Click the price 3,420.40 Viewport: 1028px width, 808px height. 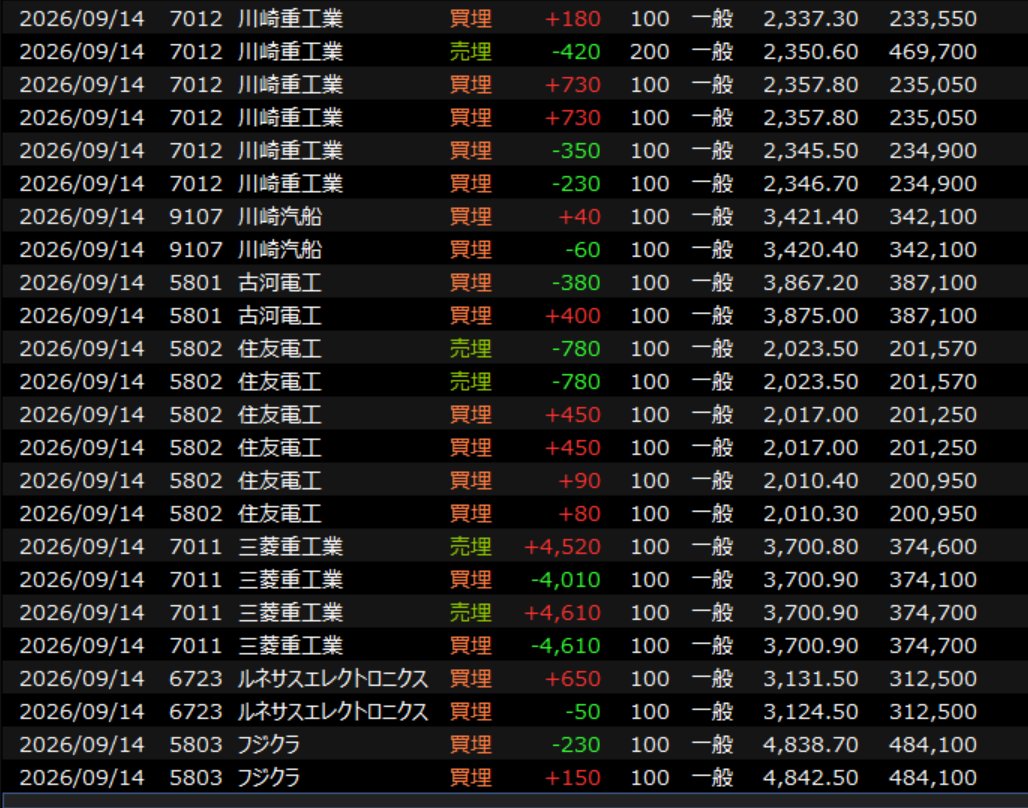click(x=810, y=249)
